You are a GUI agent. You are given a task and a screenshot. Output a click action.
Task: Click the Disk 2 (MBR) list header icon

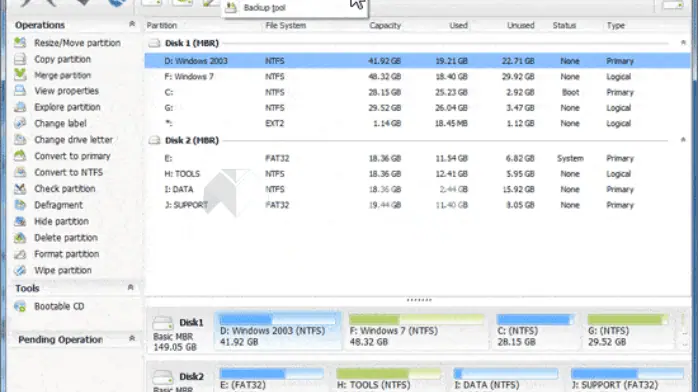coord(154,140)
